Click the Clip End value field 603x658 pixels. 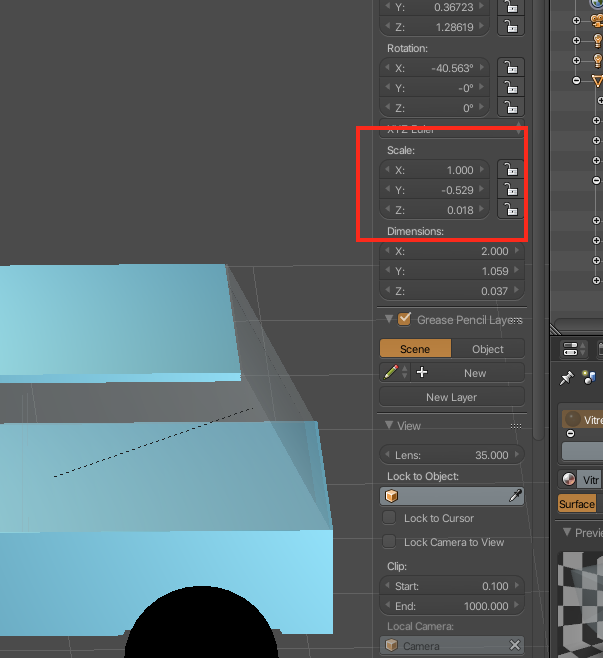click(x=452, y=606)
